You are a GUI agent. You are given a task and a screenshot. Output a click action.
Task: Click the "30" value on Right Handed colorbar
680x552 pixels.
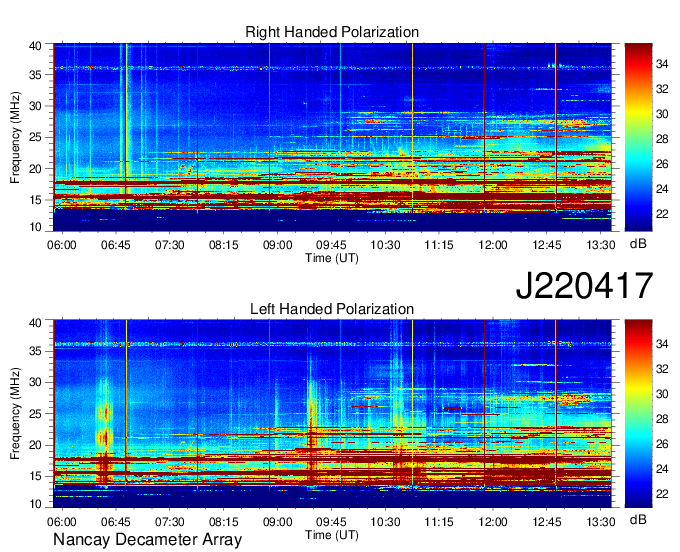(662, 114)
